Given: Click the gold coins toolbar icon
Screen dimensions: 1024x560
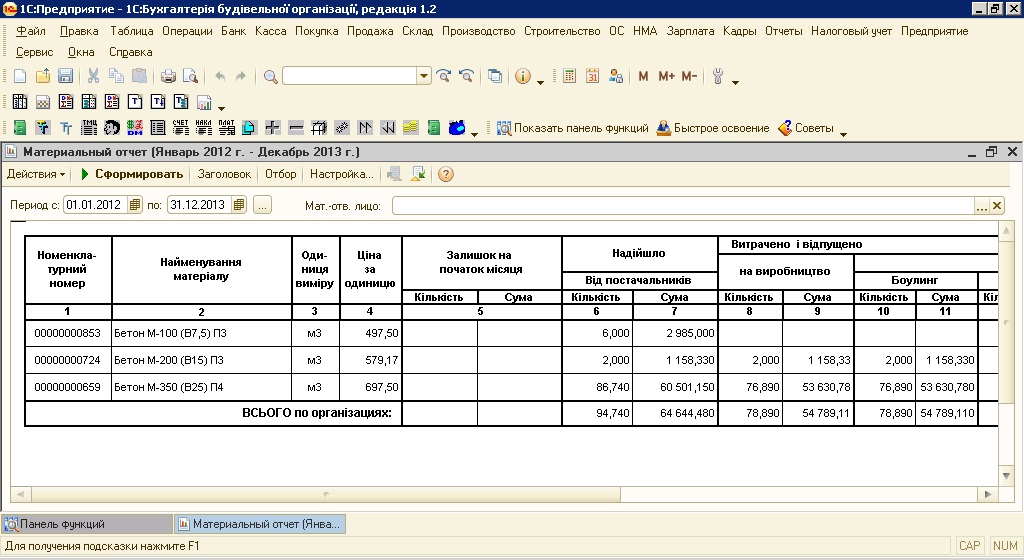Looking at the screenshot, I should pyautogui.click(x=410, y=127).
